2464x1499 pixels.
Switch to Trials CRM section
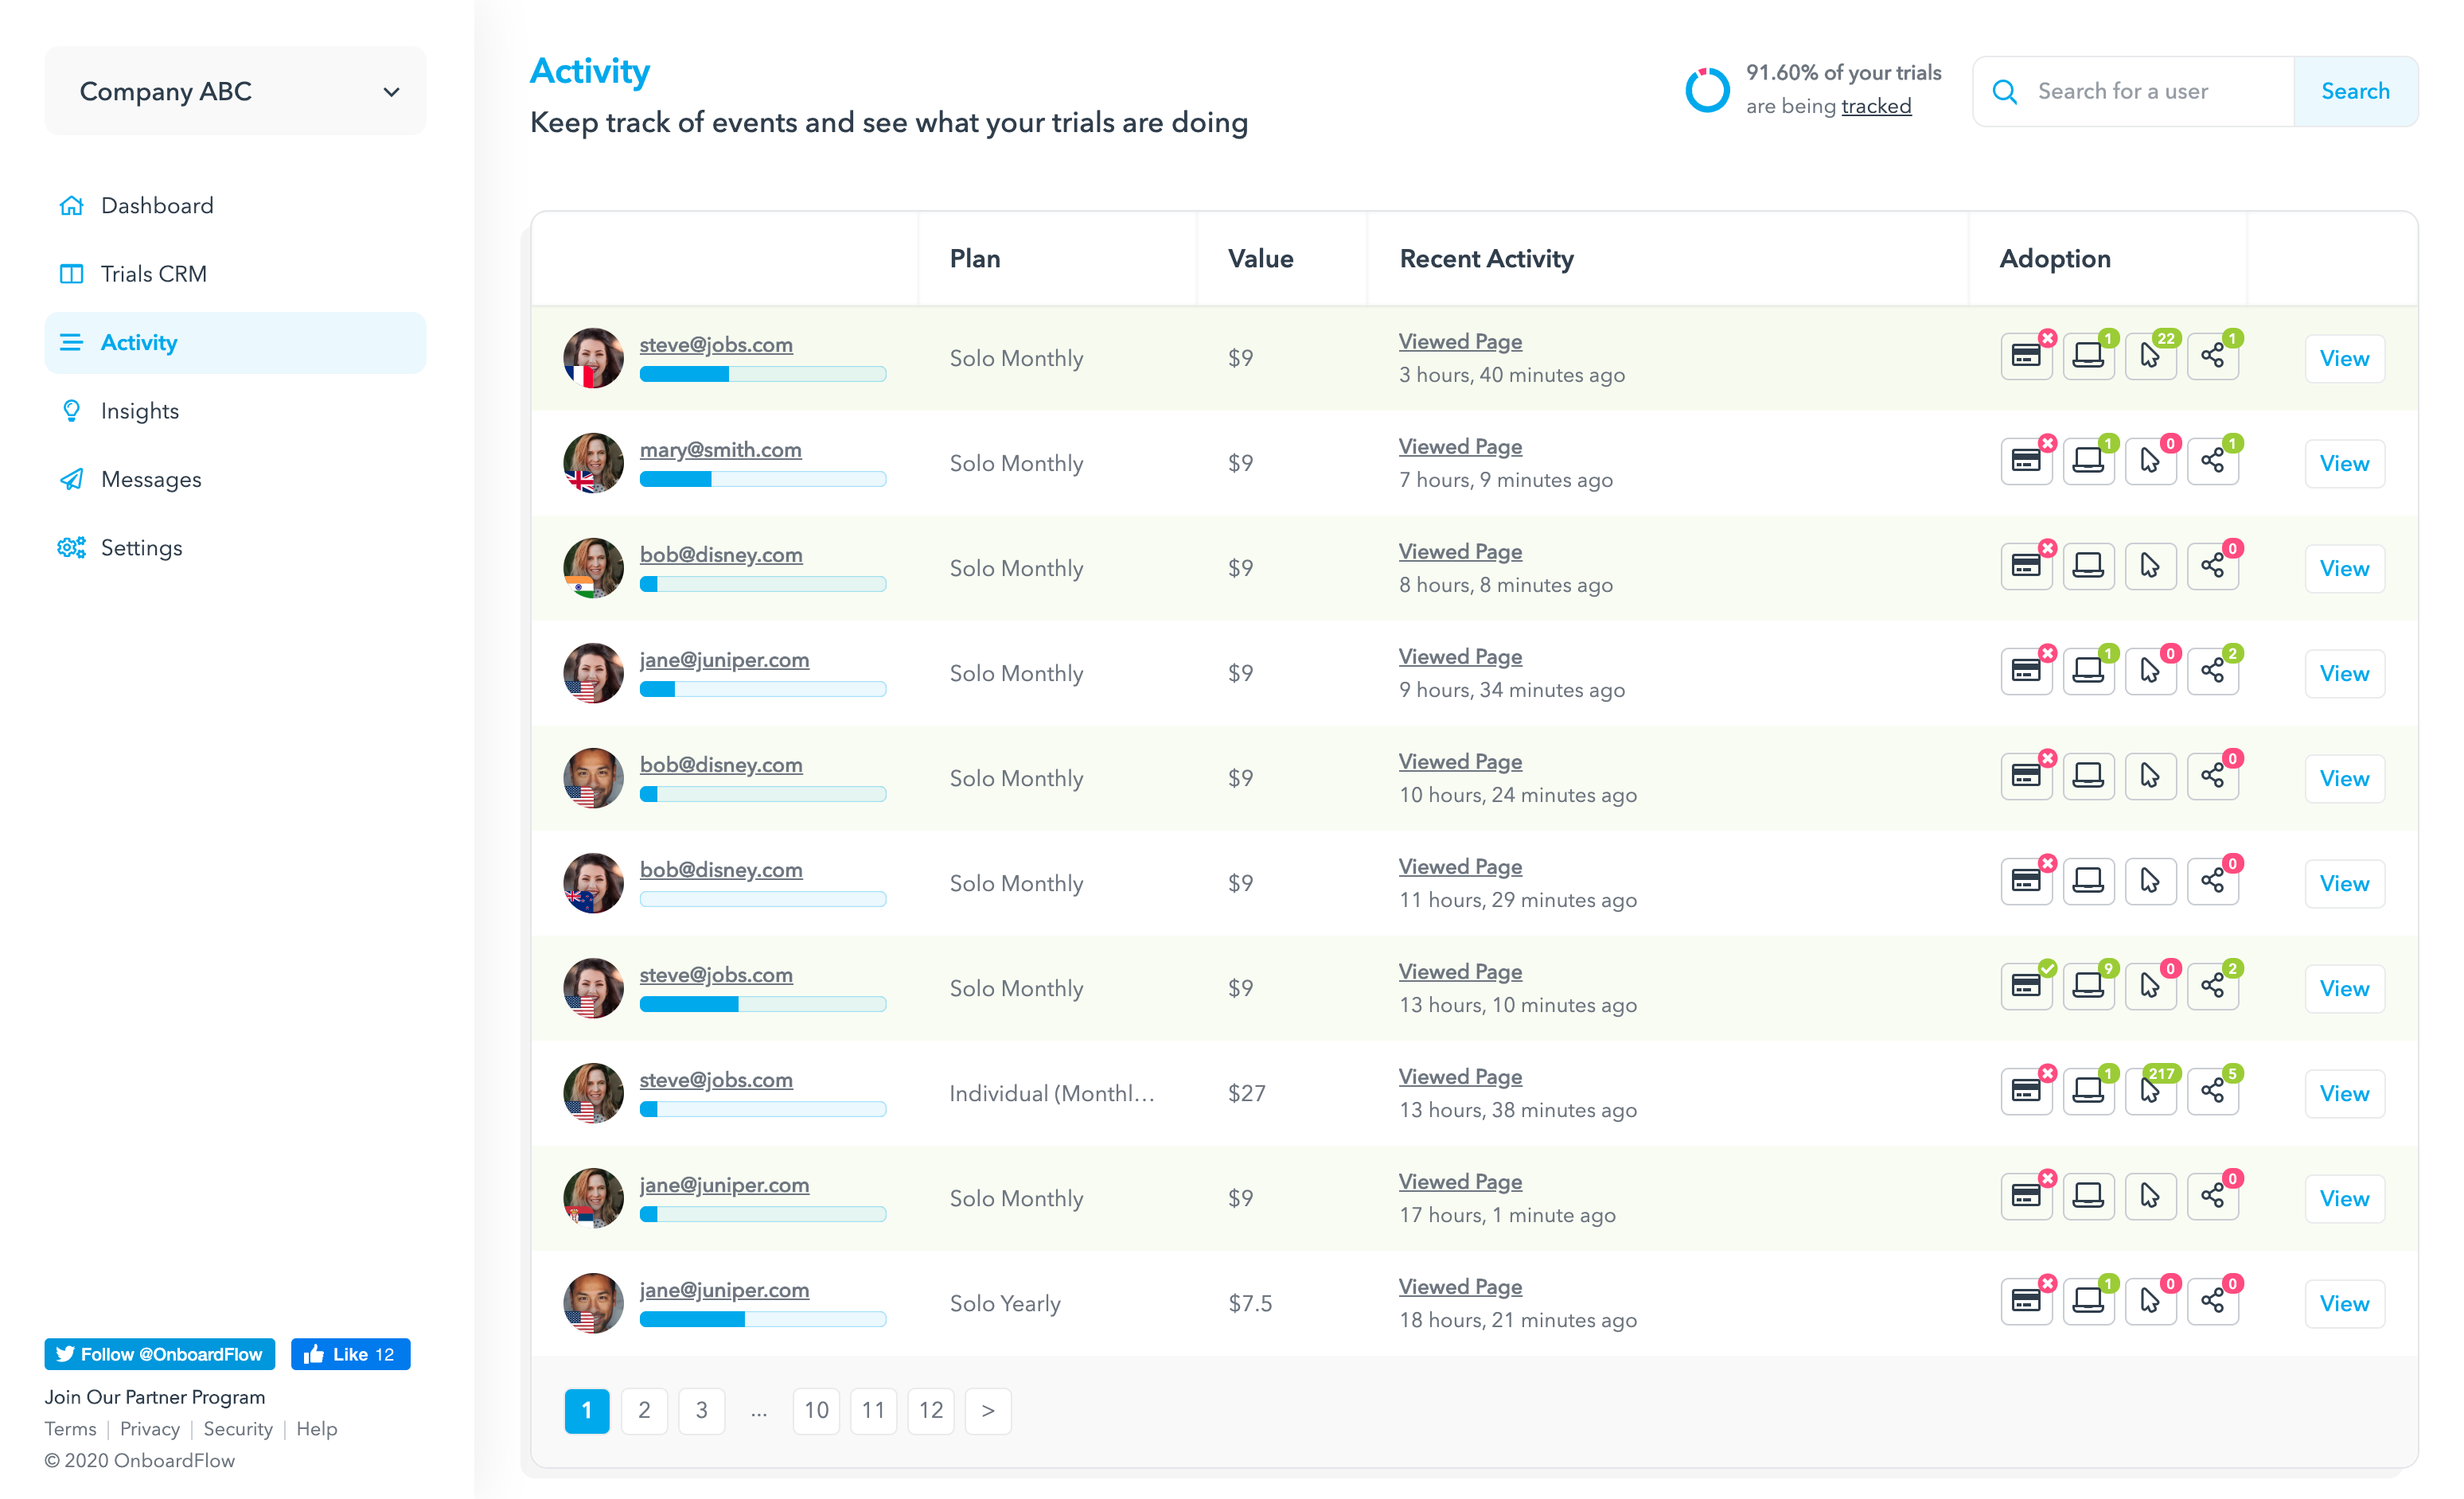(x=153, y=274)
